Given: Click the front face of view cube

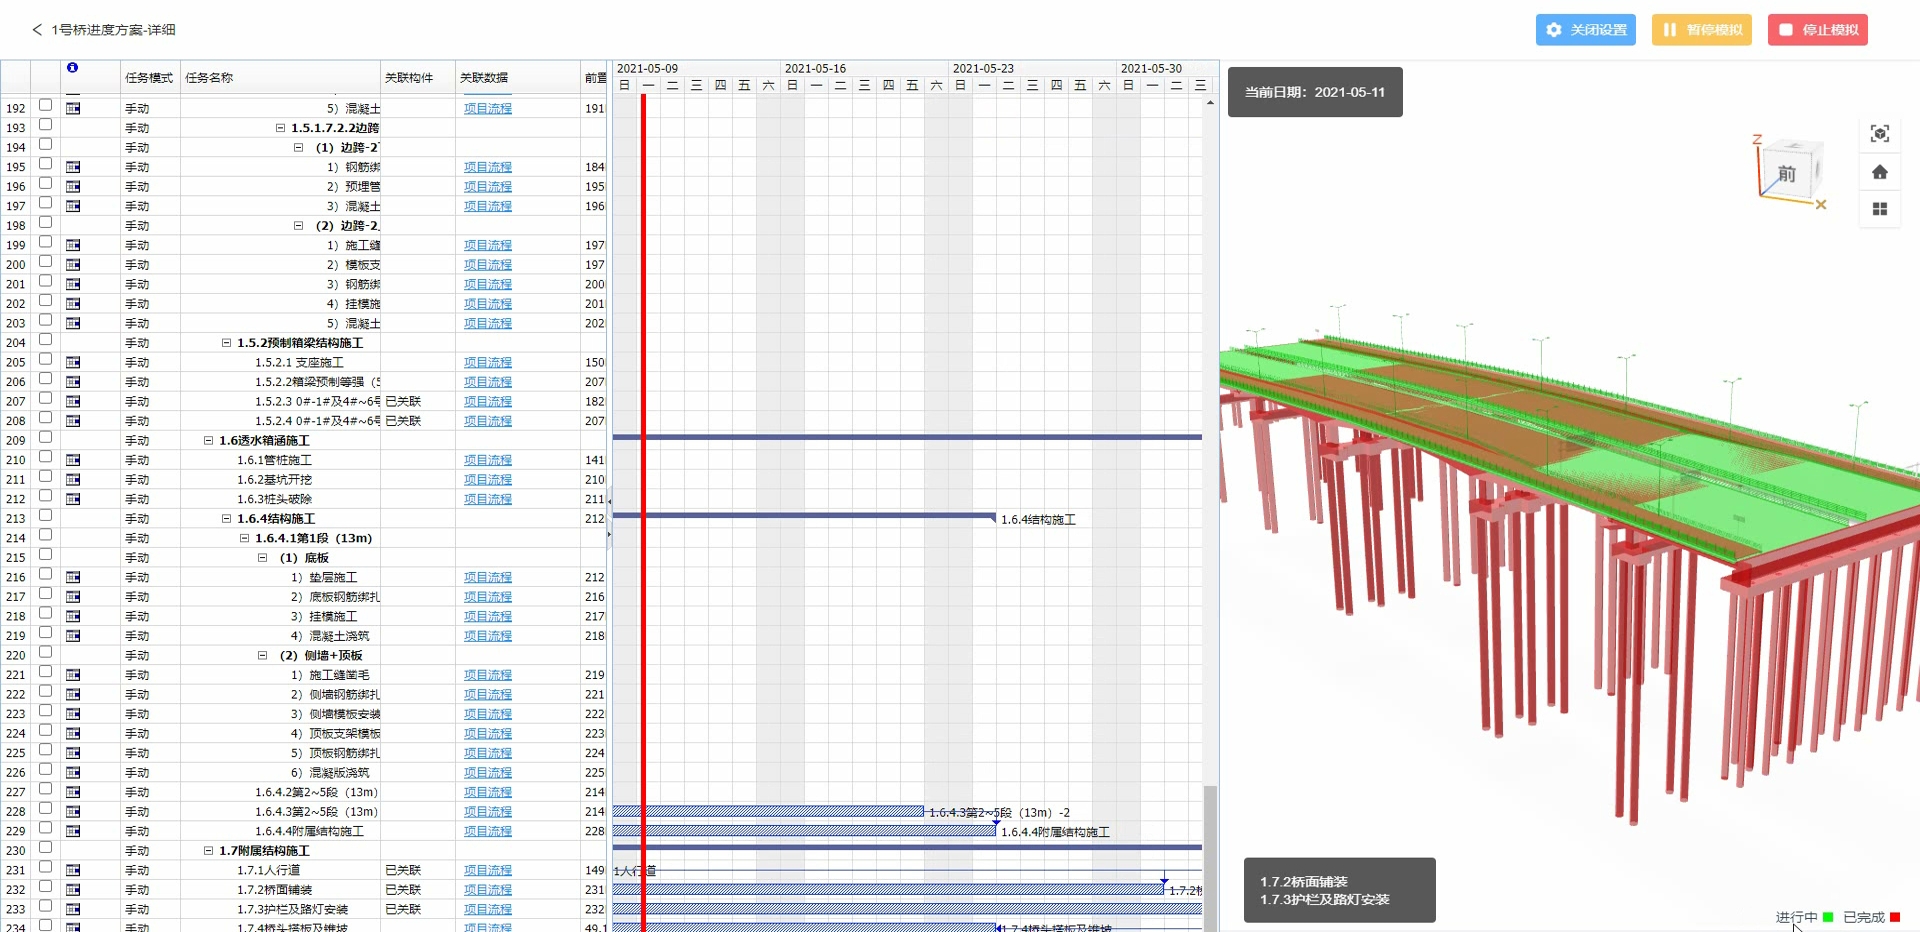Looking at the screenshot, I should 1786,174.
